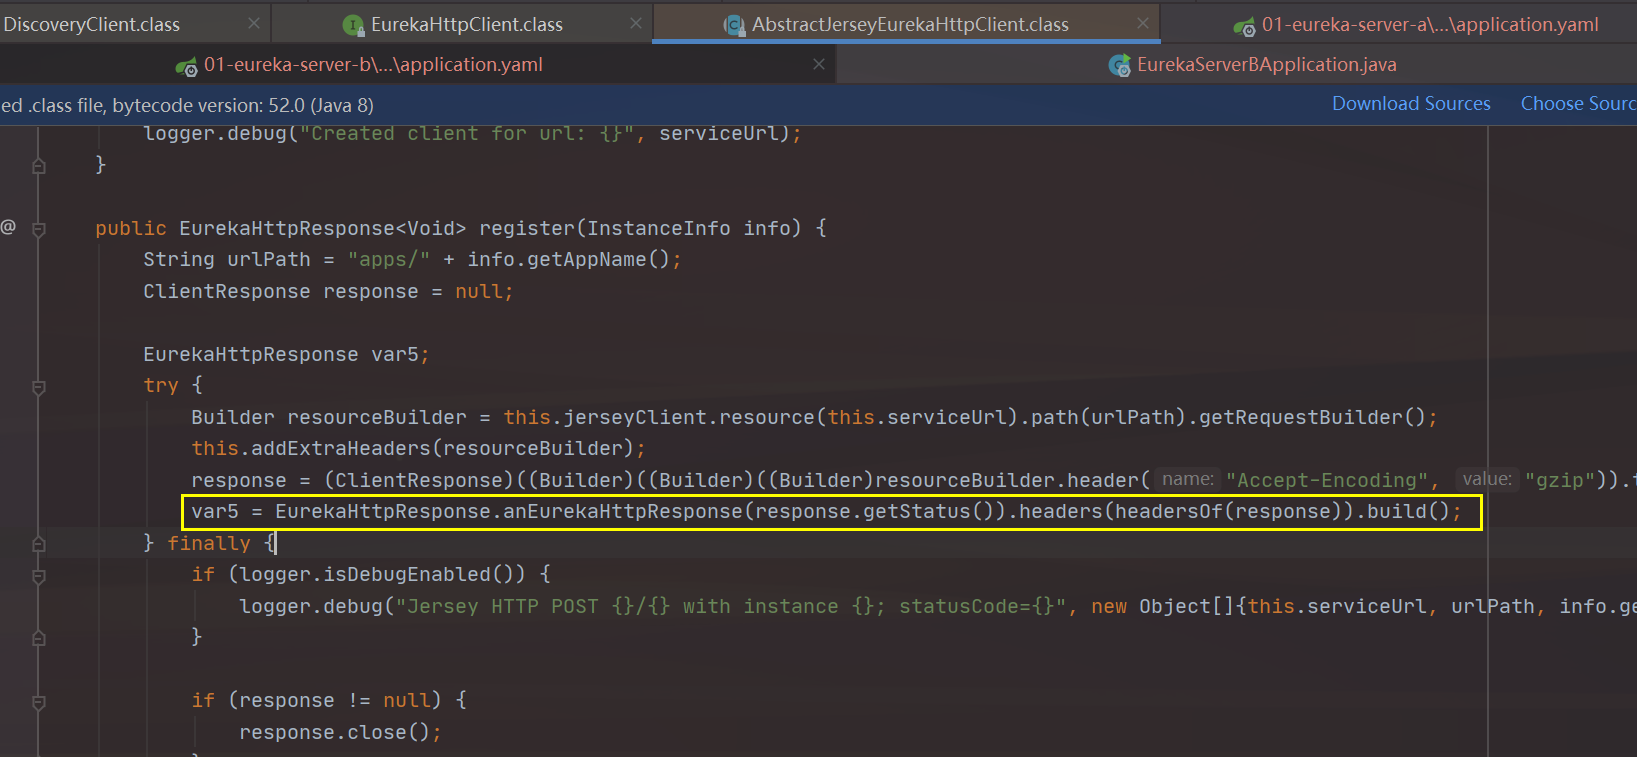Viewport: 1637px width, 757px height.
Task: Click the 'response != null' condition
Action: point(334,700)
